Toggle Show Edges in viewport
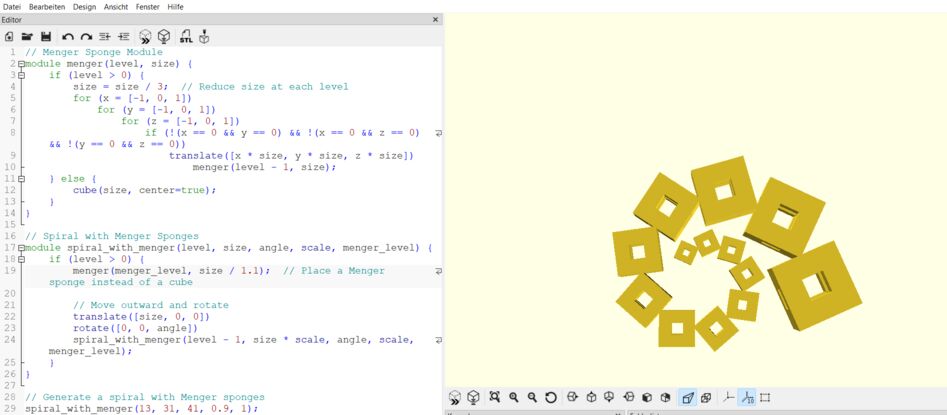The height and width of the screenshot is (415, 947). coord(765,397)
